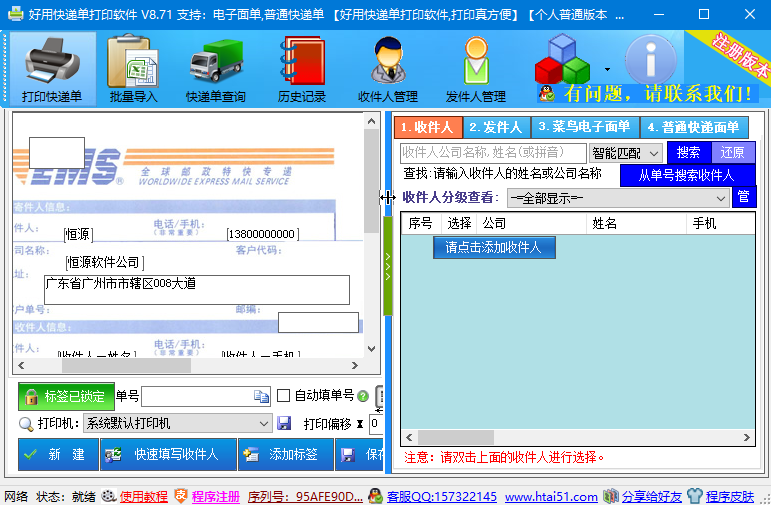Click the 添加标签 button
Screen dimensions: 771x505
coord(286,454)
